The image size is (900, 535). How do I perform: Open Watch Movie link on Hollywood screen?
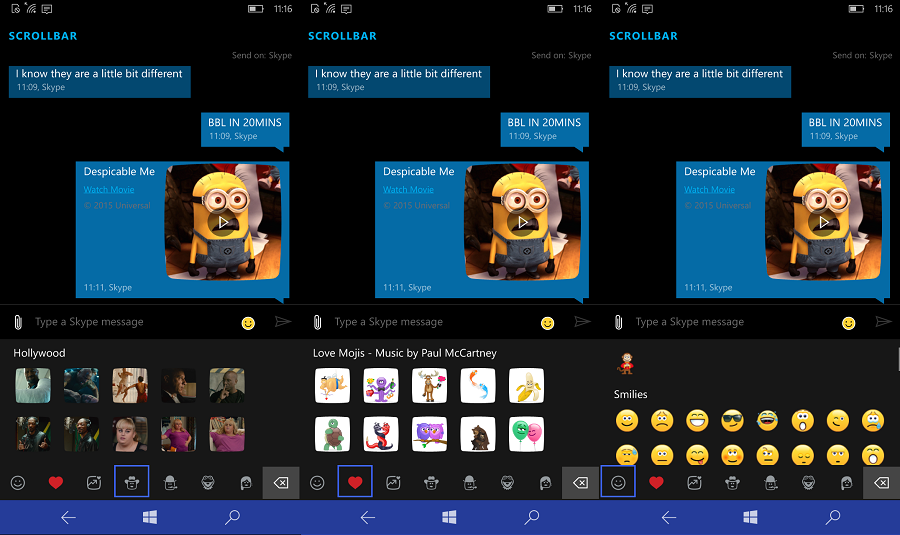[109, 189]
